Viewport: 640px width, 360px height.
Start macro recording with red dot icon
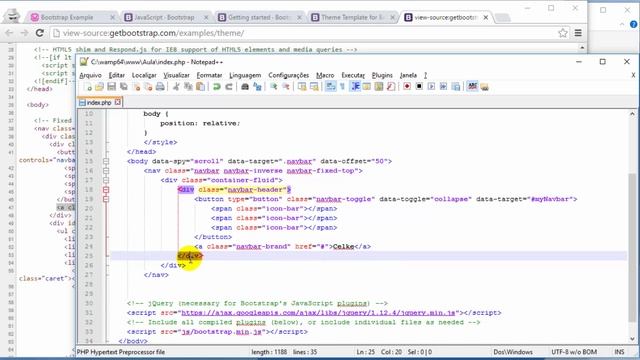(407, 87)
